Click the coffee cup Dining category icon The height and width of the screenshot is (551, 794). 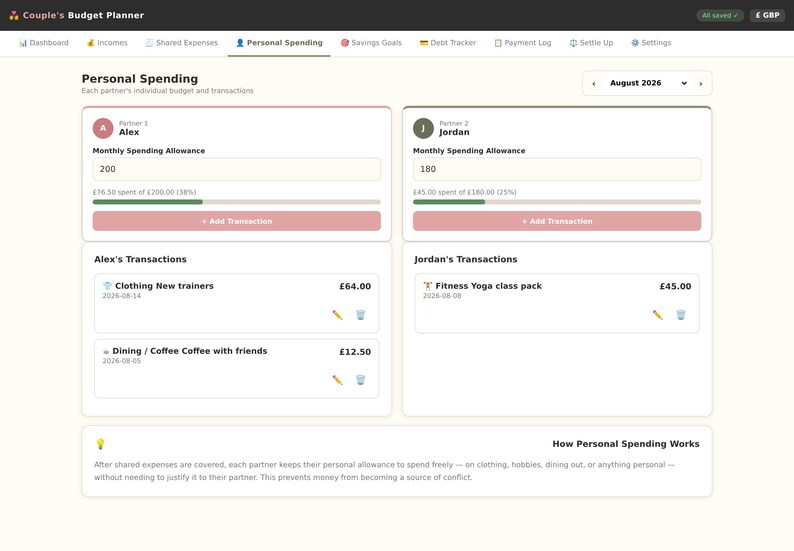click(x=106, y=351)
